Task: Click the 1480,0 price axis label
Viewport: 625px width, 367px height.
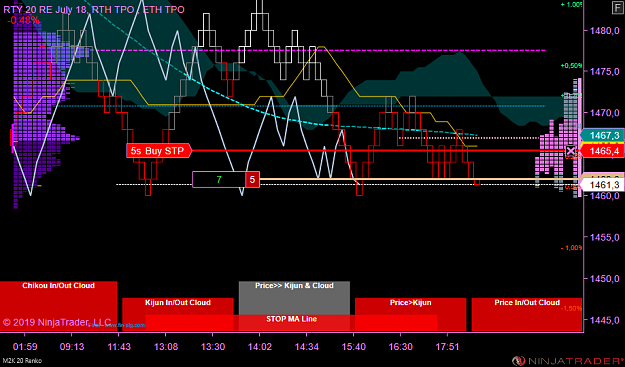Action: (604, 31)
